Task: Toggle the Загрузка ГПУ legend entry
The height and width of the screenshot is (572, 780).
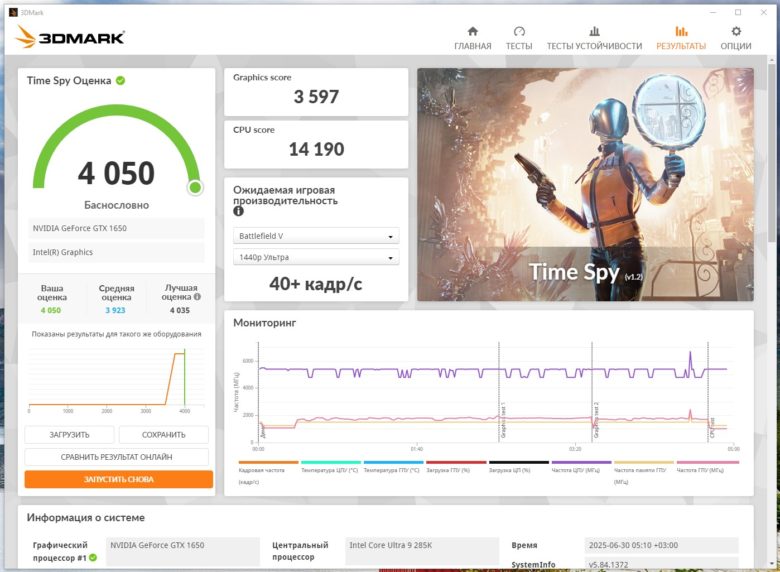Action: click(456, 467)
